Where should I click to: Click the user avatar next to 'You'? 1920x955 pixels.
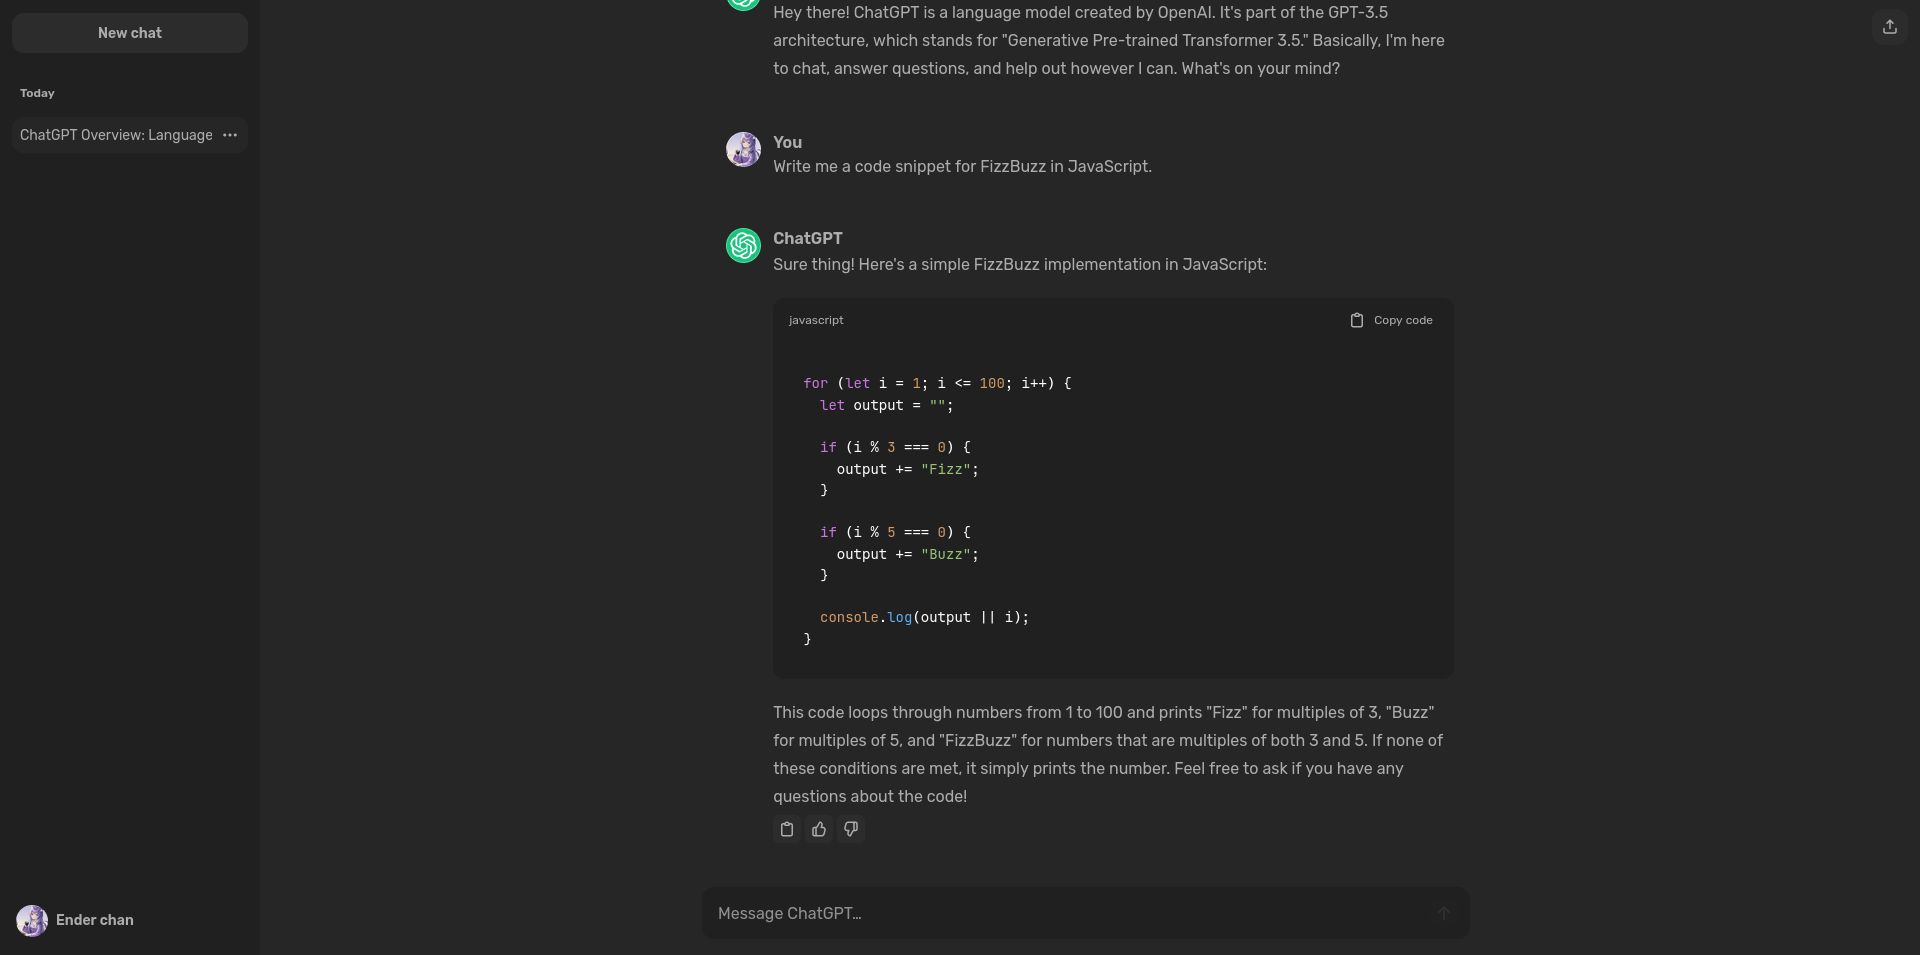743,149
